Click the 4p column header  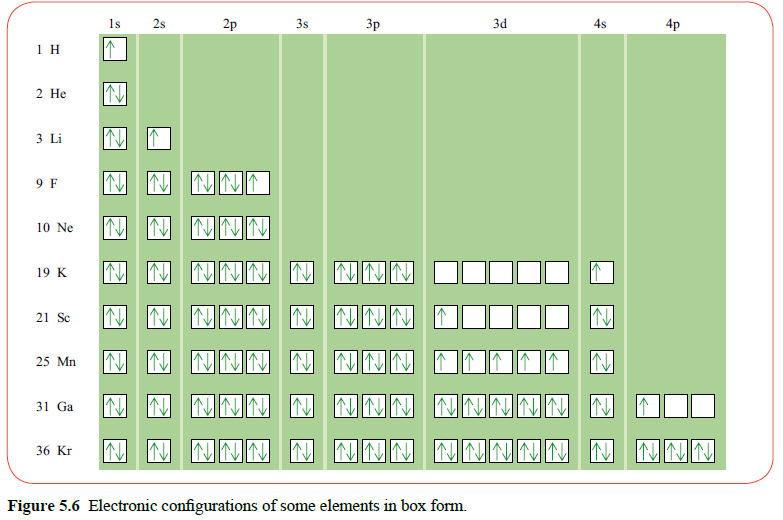point(672,24)
